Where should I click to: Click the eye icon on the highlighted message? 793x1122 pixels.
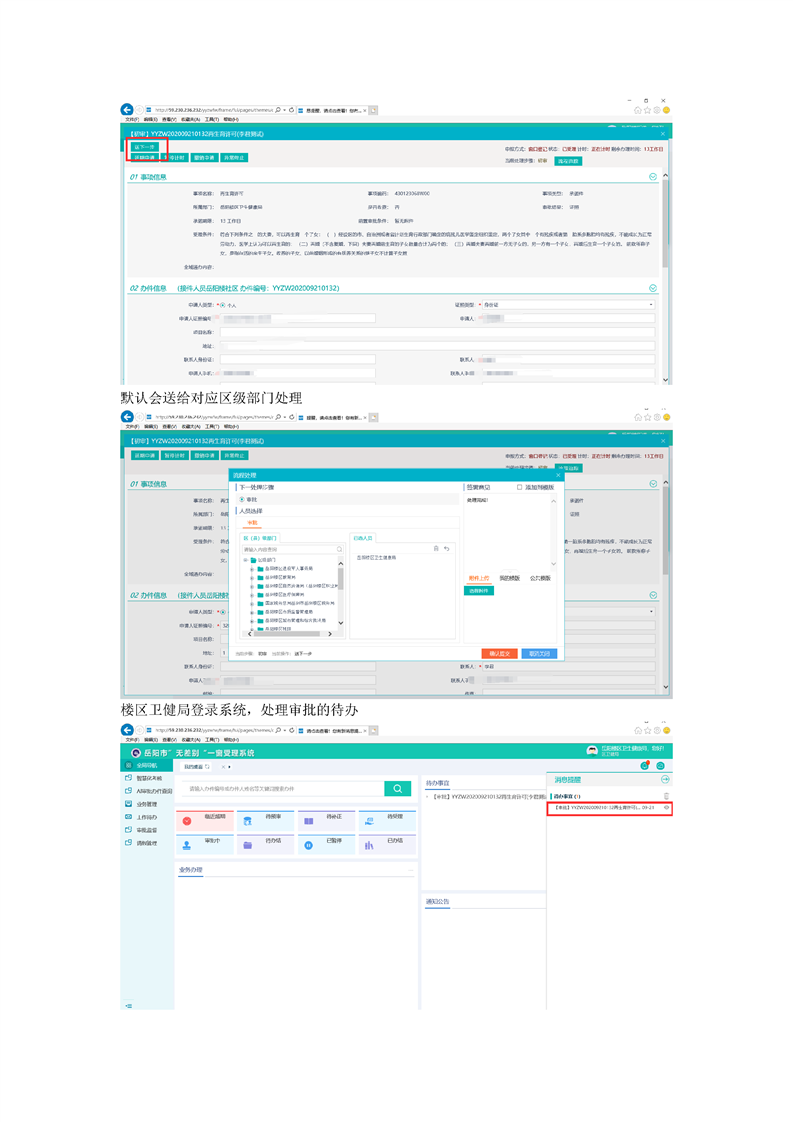[x=666, y=808]
